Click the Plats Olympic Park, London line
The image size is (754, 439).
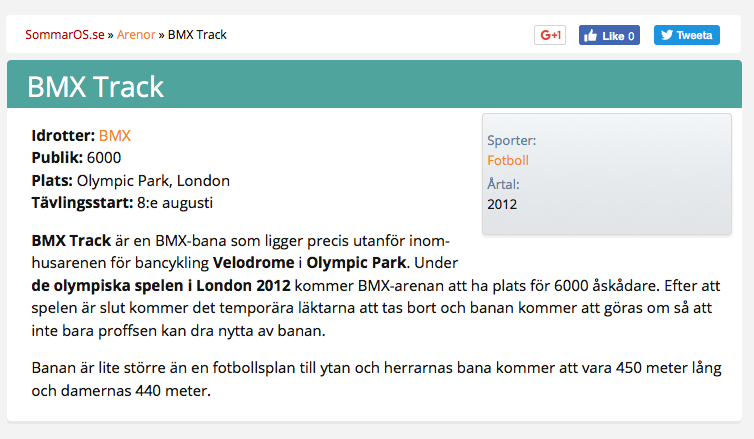pyautogui.click(x=131, y=181)
